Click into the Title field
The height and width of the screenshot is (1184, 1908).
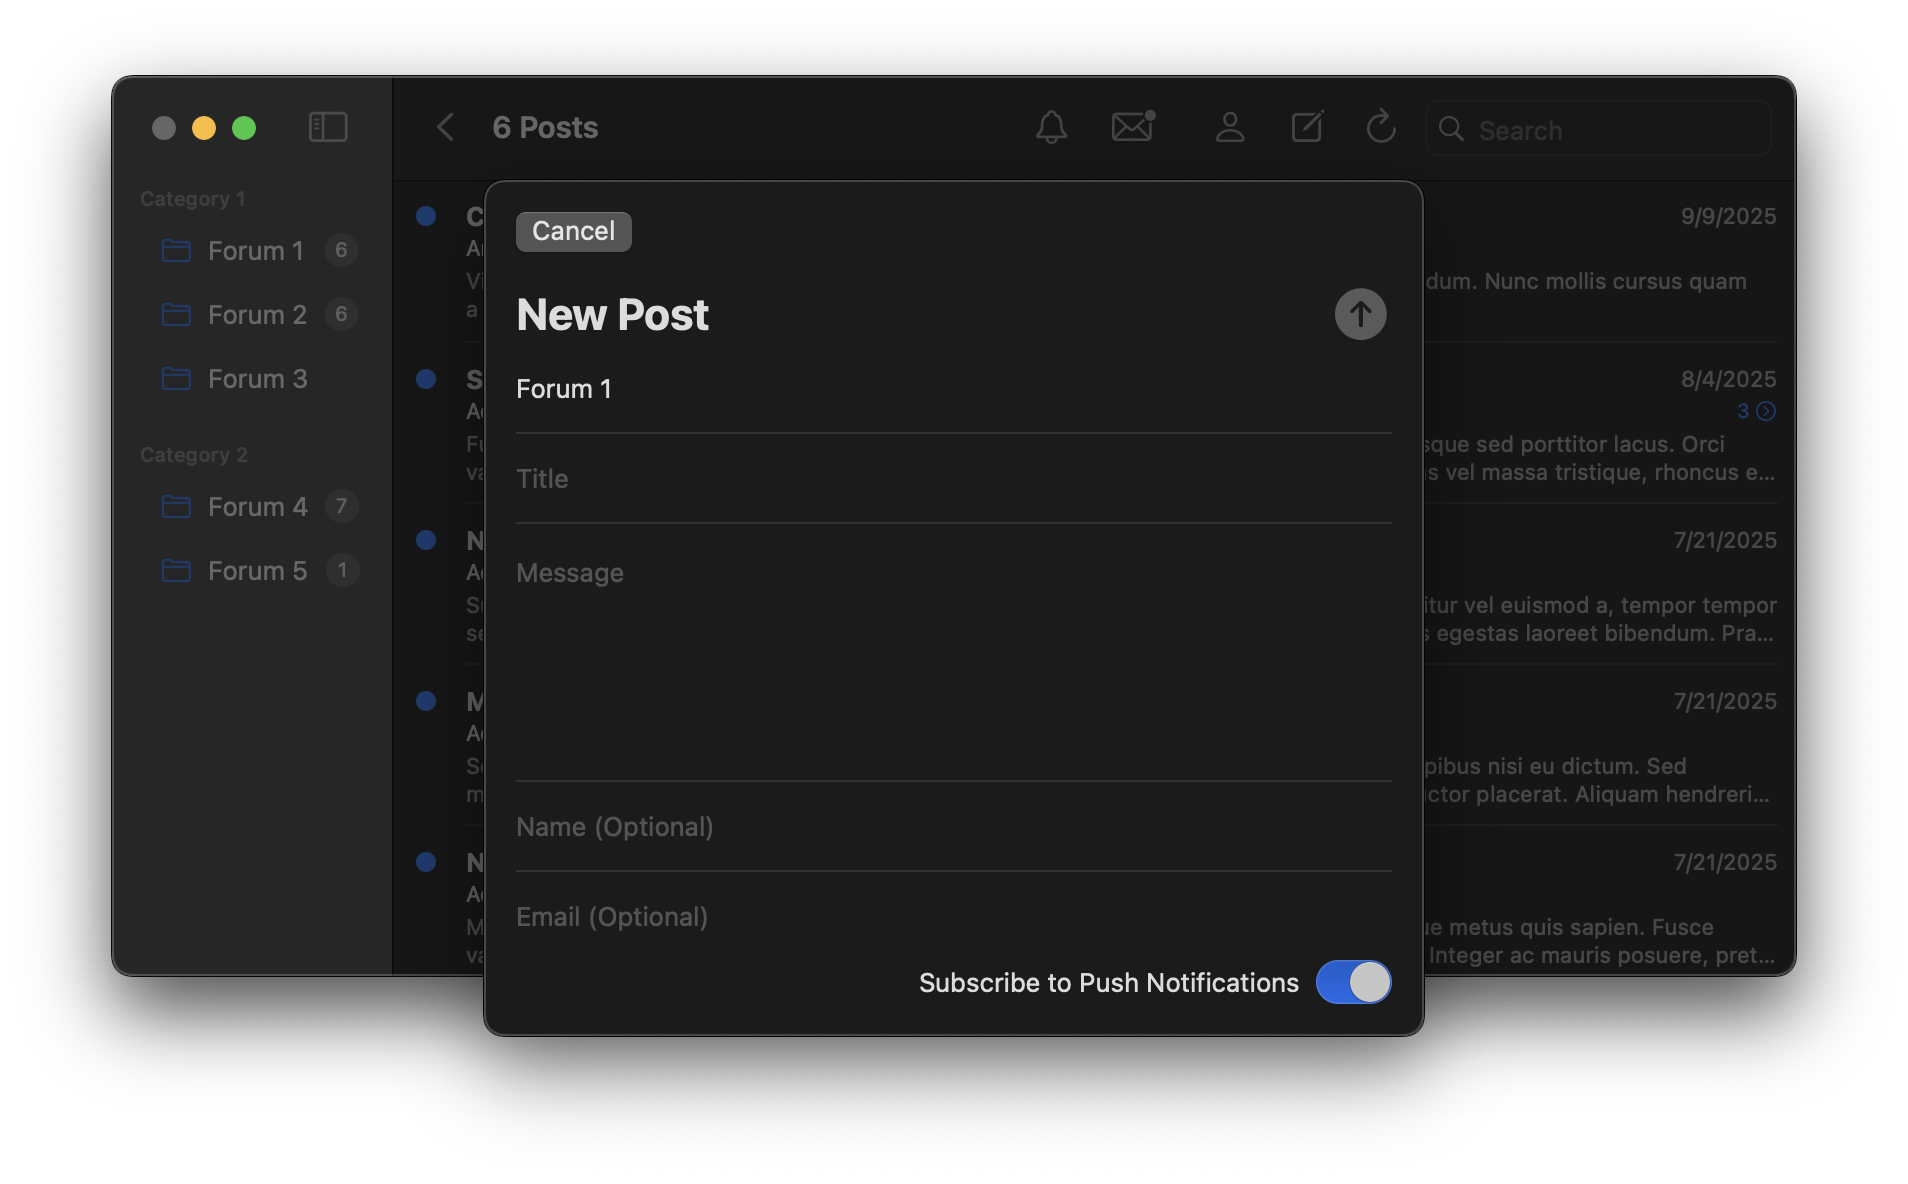[x=953, y=479]
